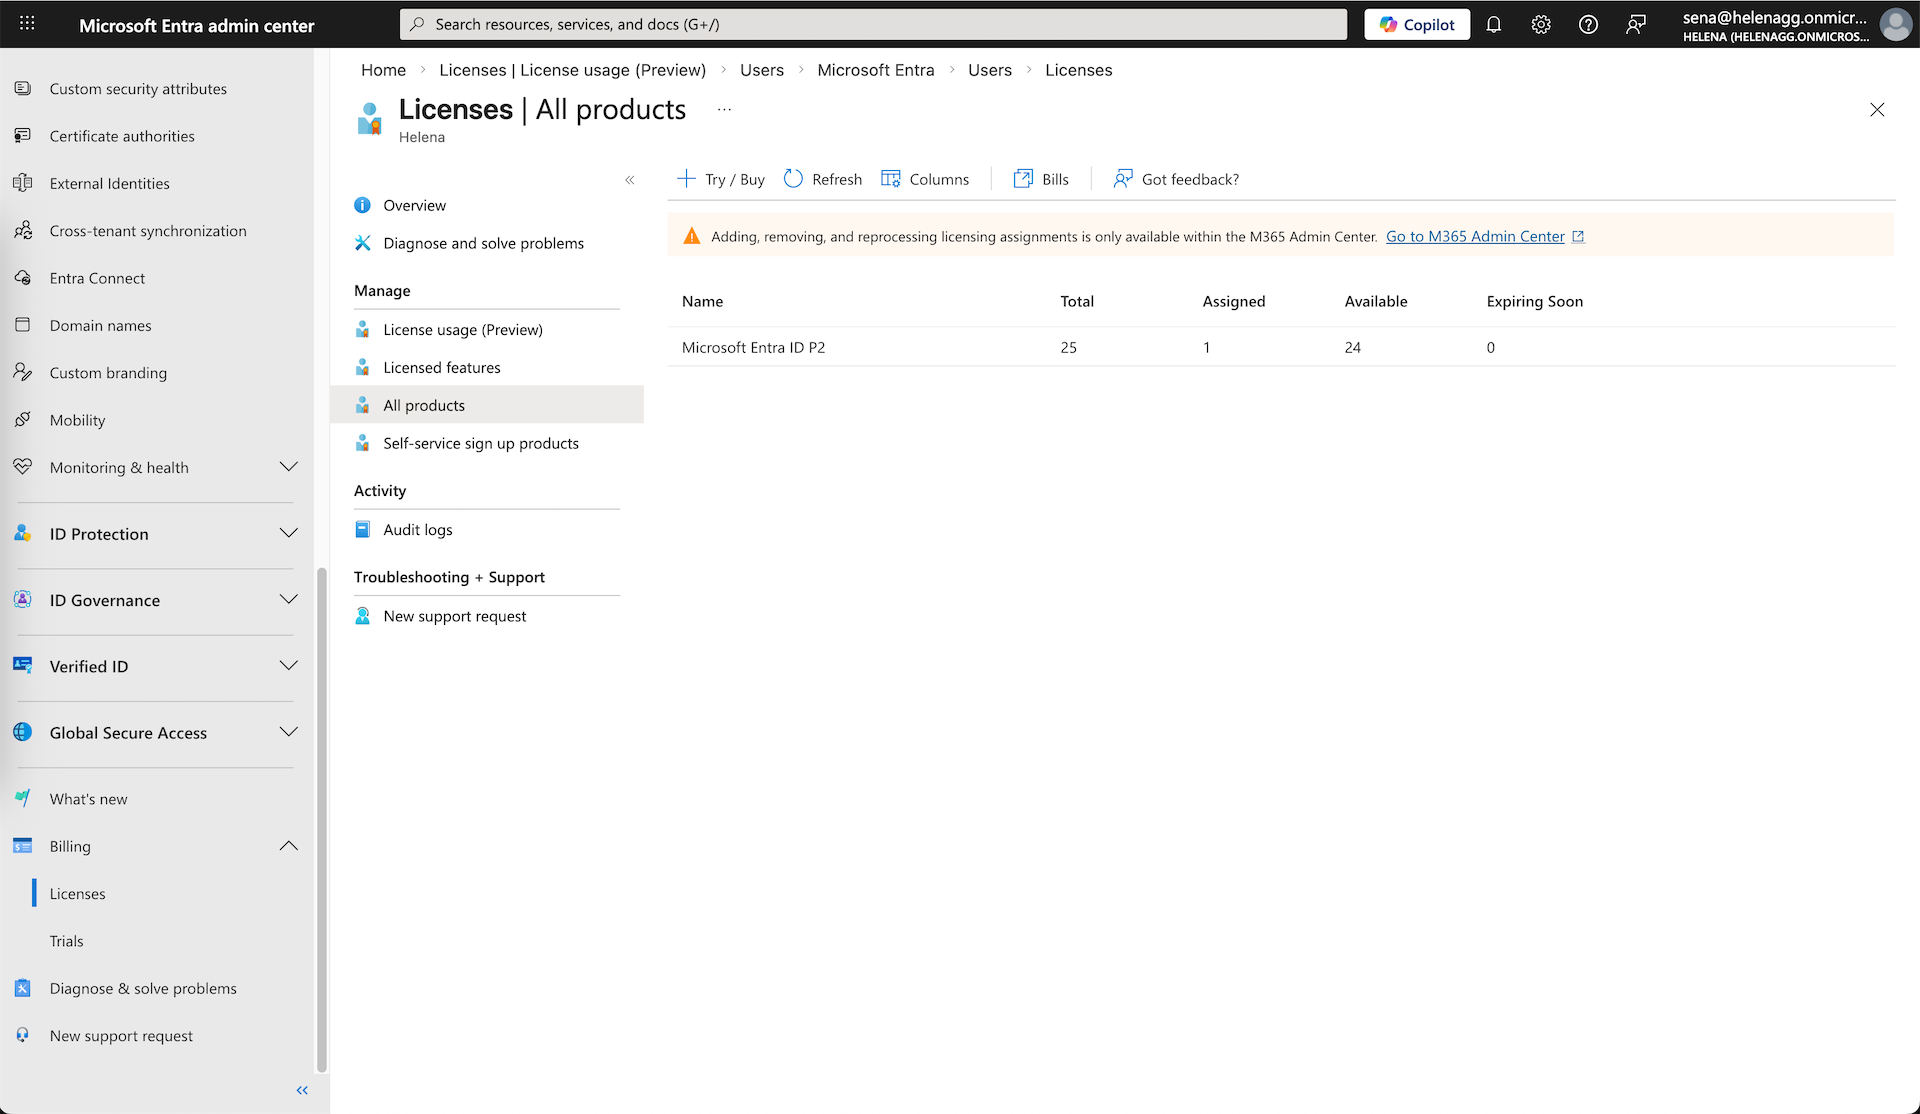
Task: Open the Columns chooser
Action: pyautogui.click(x=925, y=179)
